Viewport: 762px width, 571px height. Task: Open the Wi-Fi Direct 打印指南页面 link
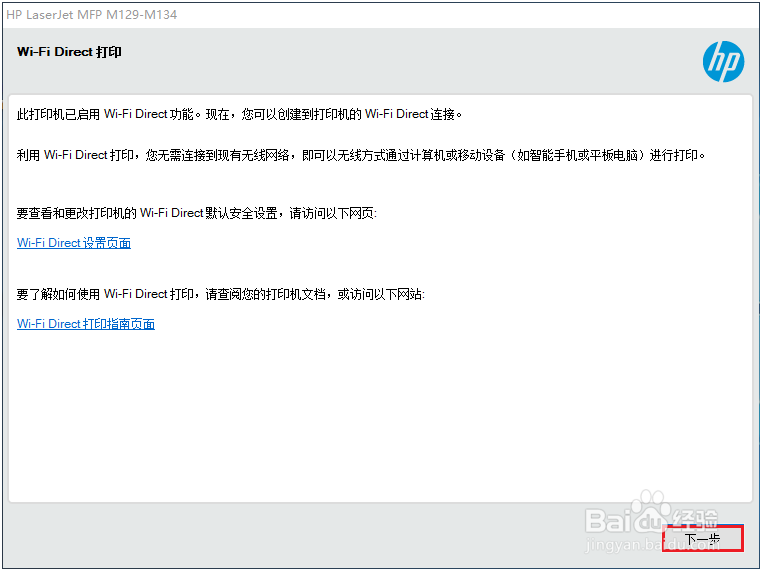(86, 324)
